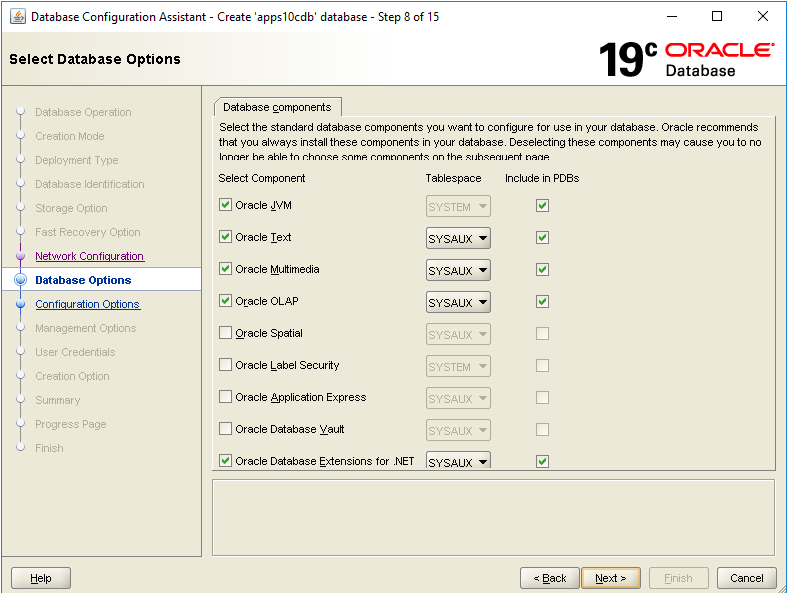The height and width of the screenshot is (593, 787).
Task: Toggle Include in PDBs for Oracle Multimedia
Action: coord(542,270)
